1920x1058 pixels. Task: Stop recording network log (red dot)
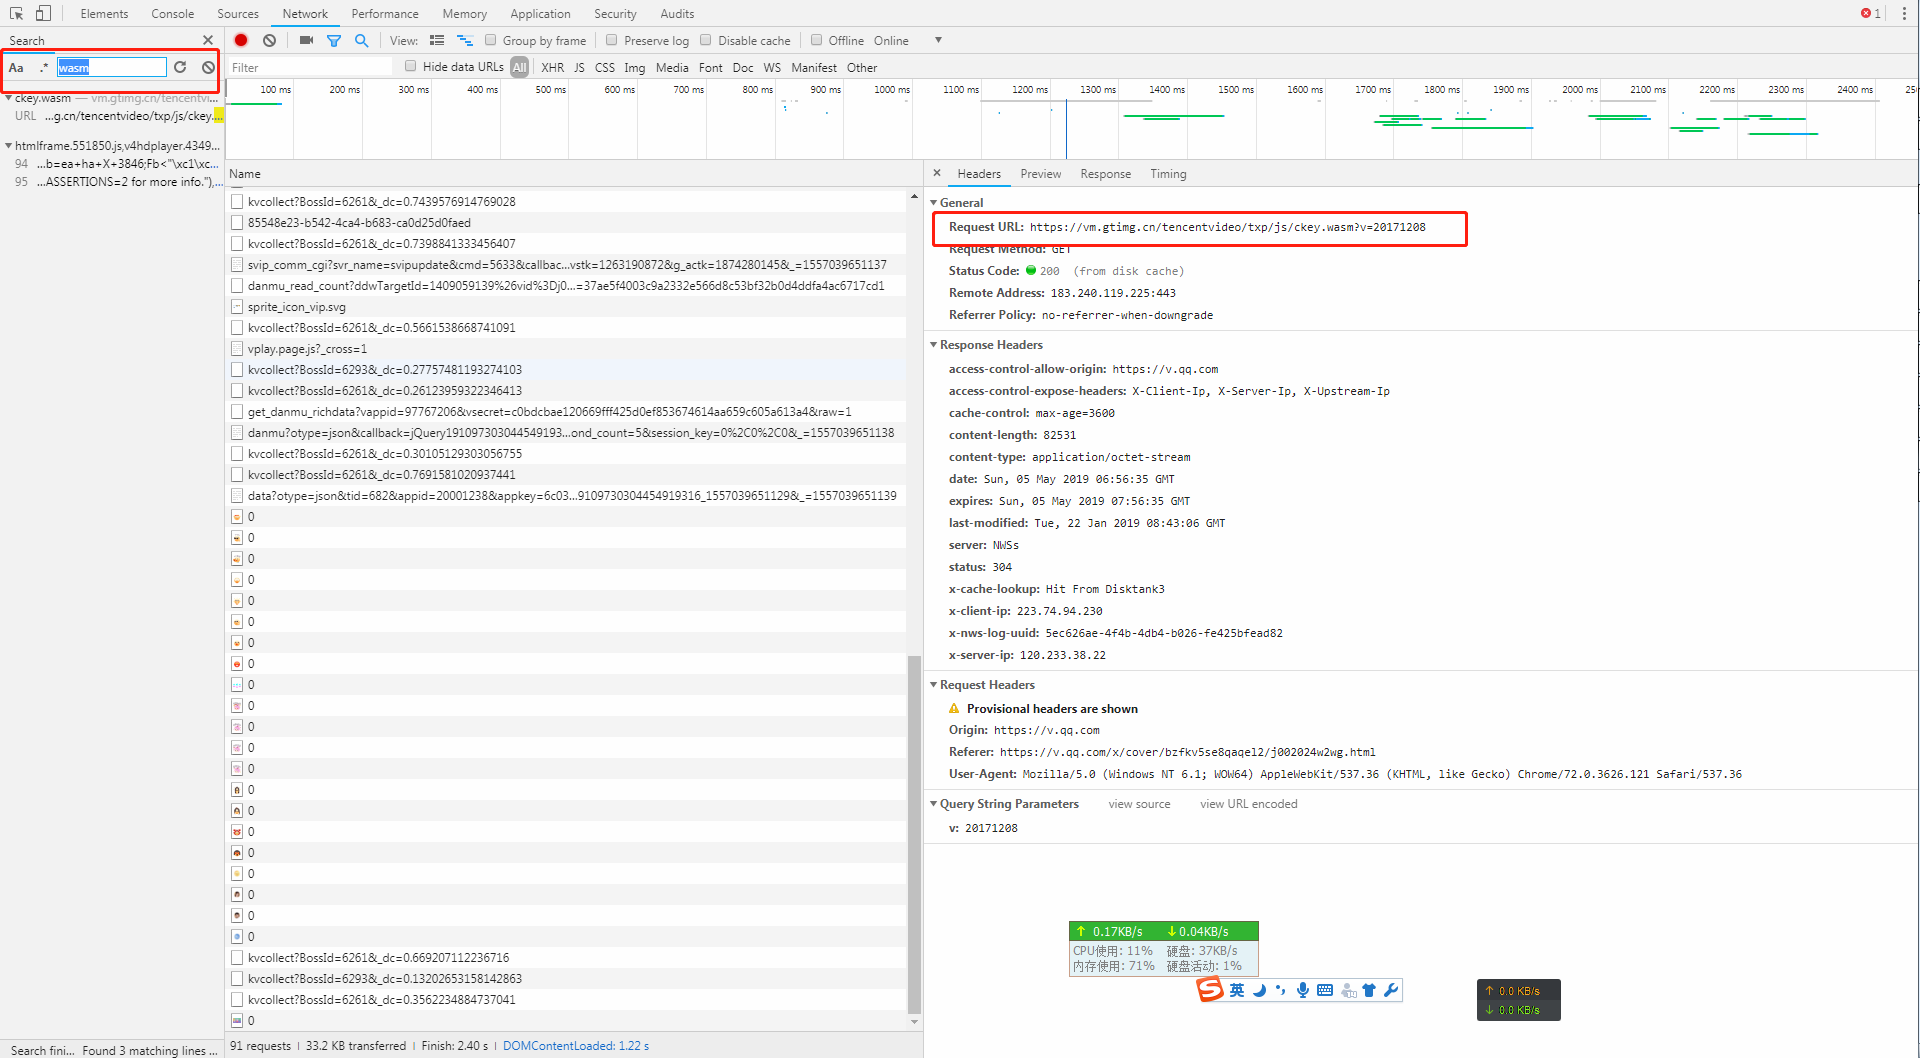coord(241,40)
